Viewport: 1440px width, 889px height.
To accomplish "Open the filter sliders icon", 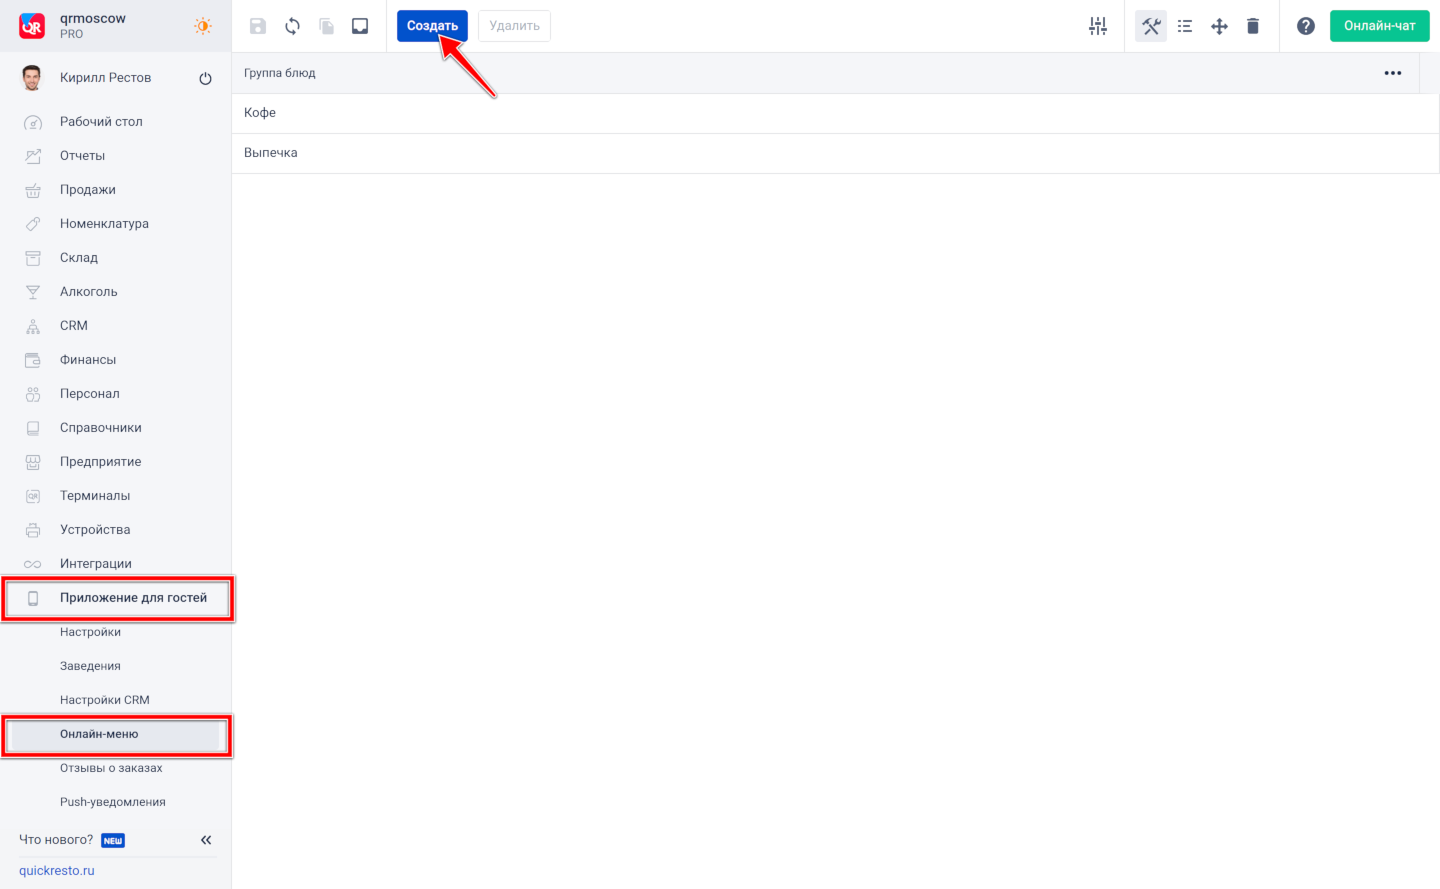I will pyautogui.click(x=1098, y=26).
